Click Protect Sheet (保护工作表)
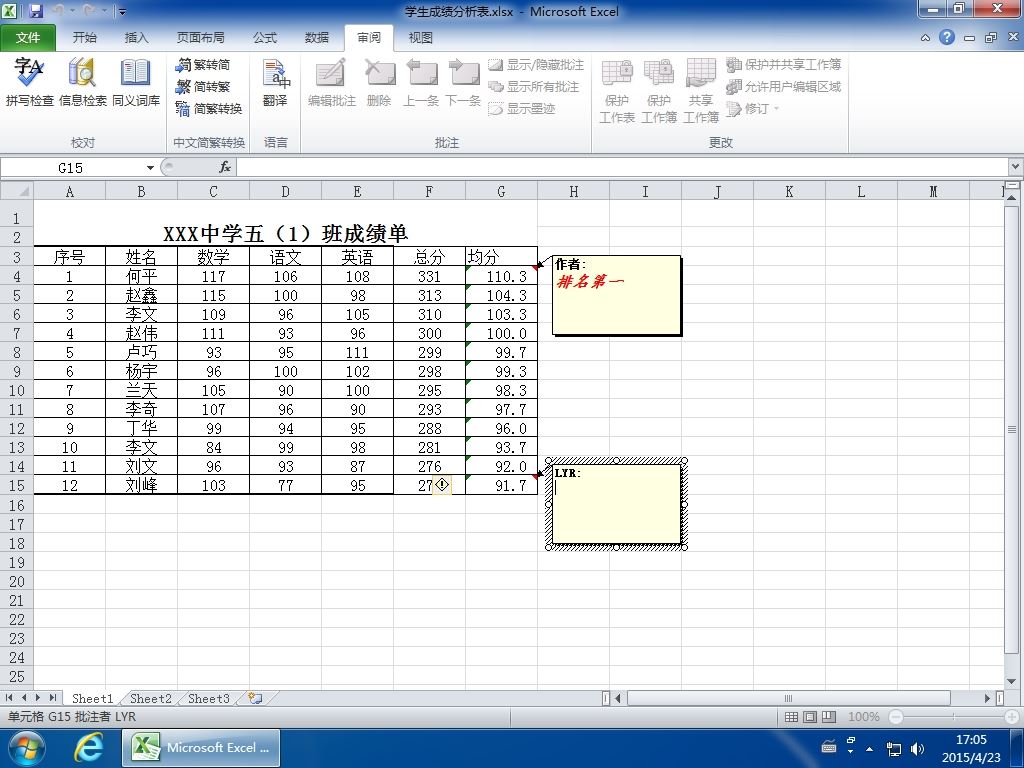The width and height of the screenshot is (1024, 768). coord(616,91)
